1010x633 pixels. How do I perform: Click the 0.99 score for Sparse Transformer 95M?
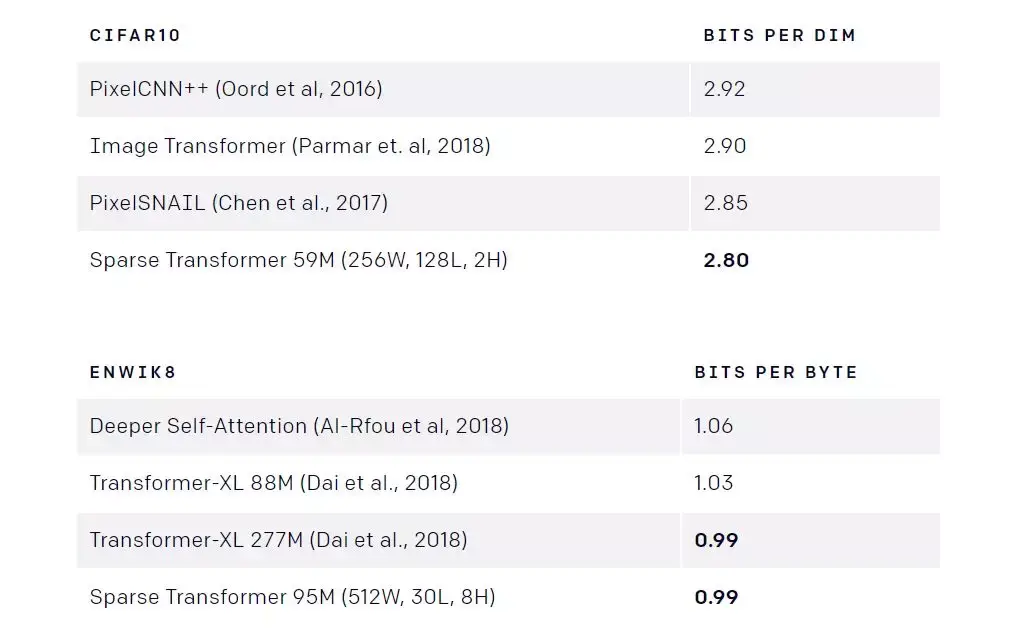point(716,597)
